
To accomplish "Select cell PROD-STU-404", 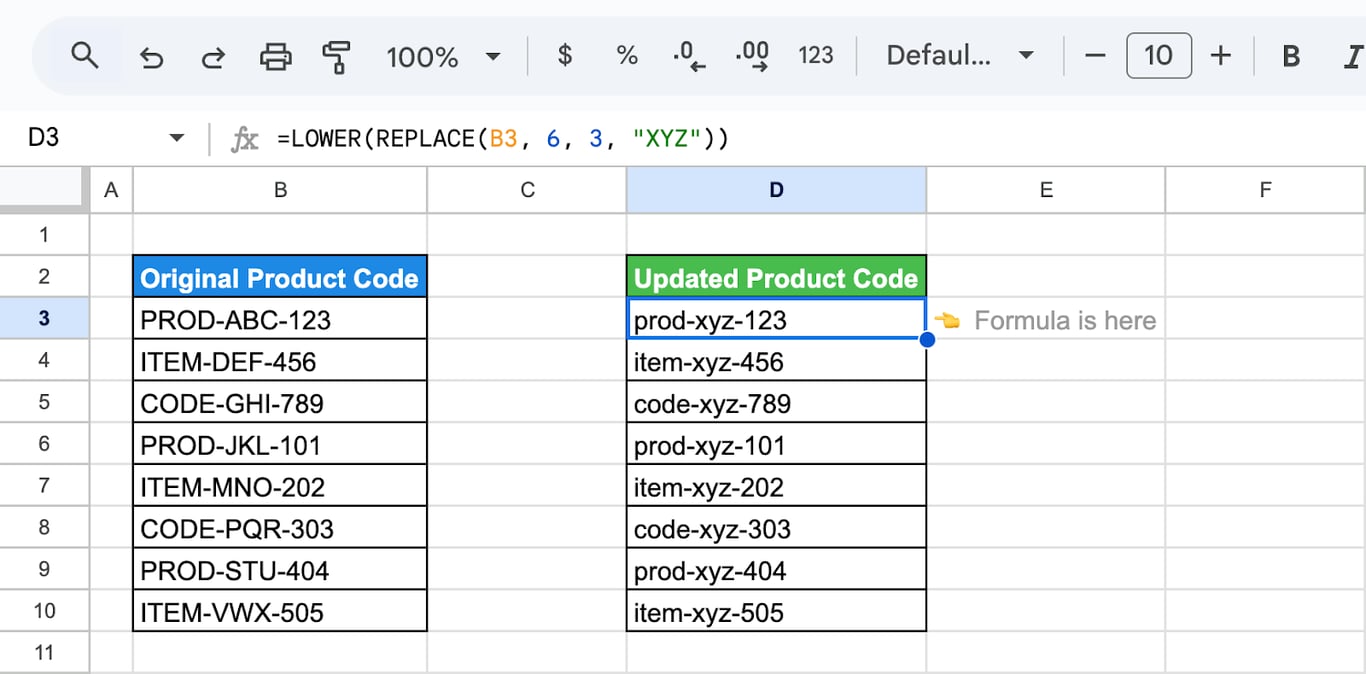I will pos(280,570).
